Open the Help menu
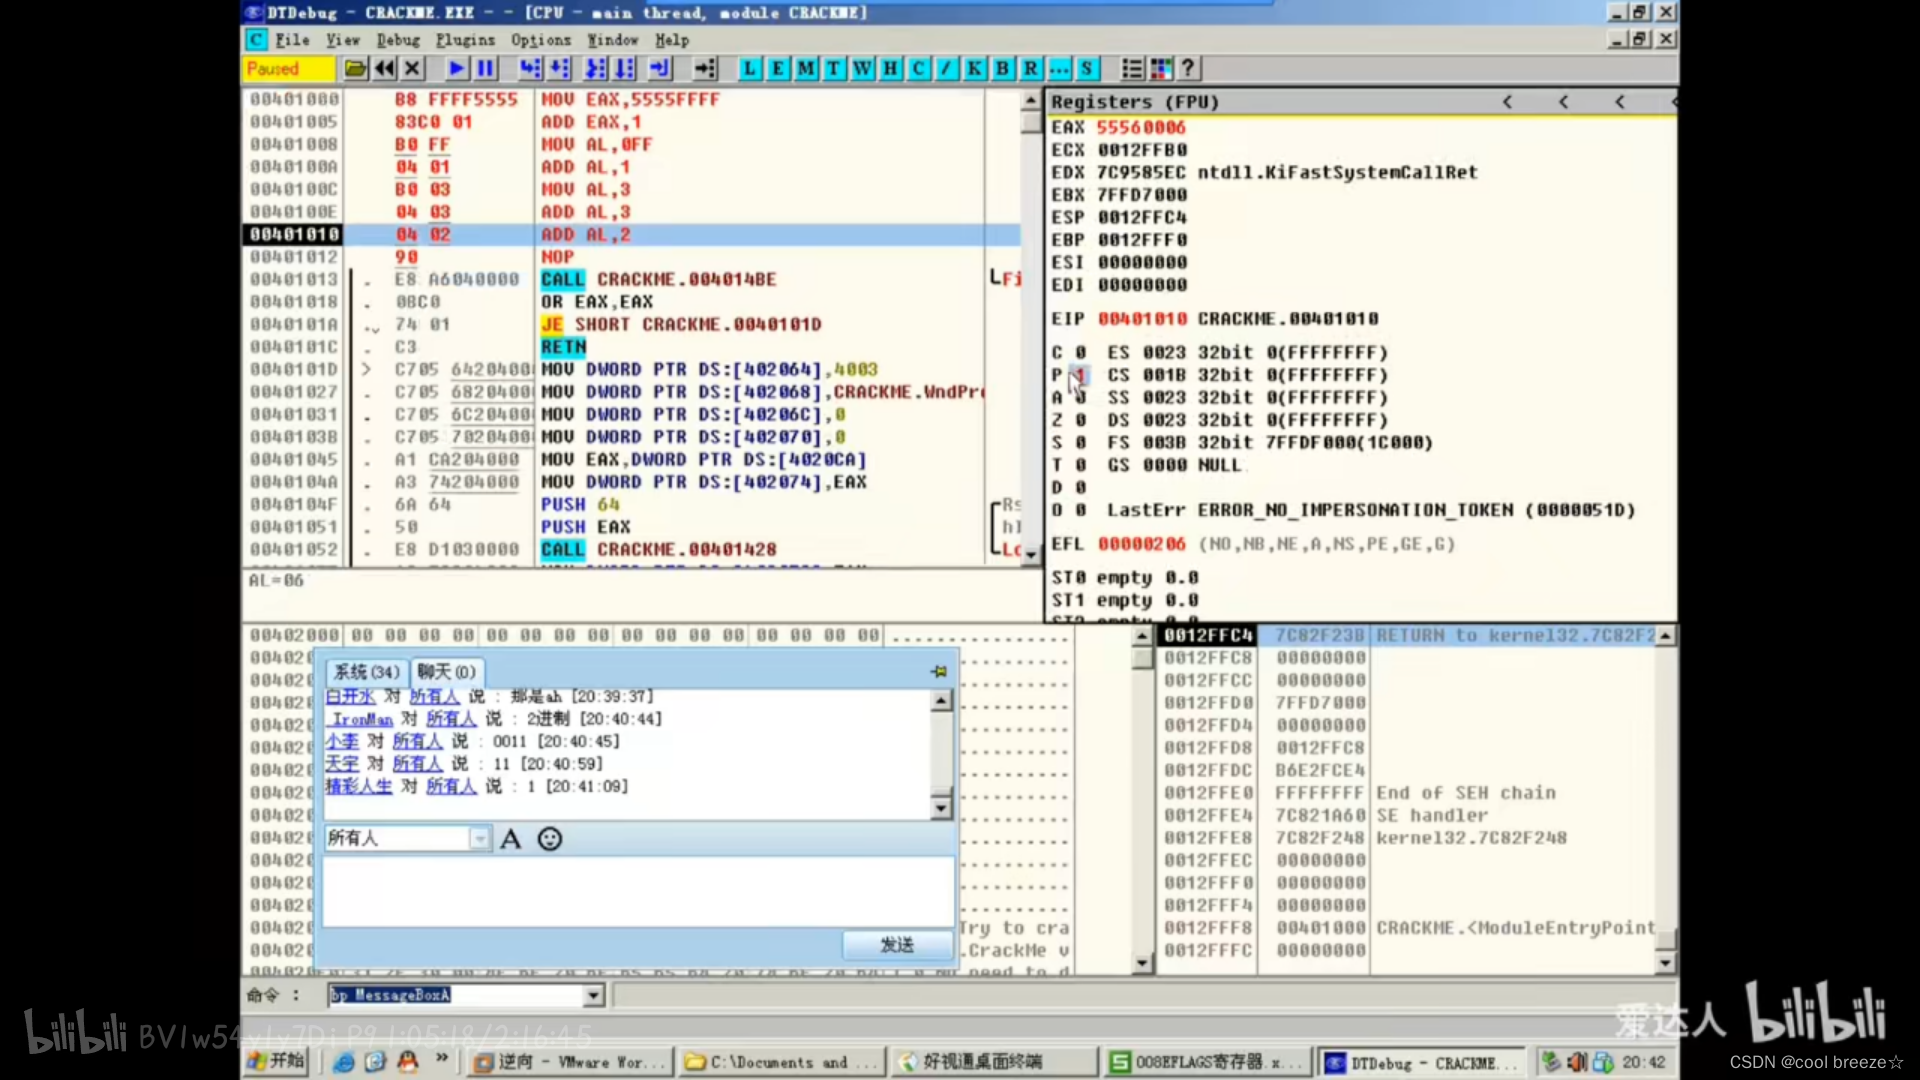1920x1080 pixels. pos(672,40)
